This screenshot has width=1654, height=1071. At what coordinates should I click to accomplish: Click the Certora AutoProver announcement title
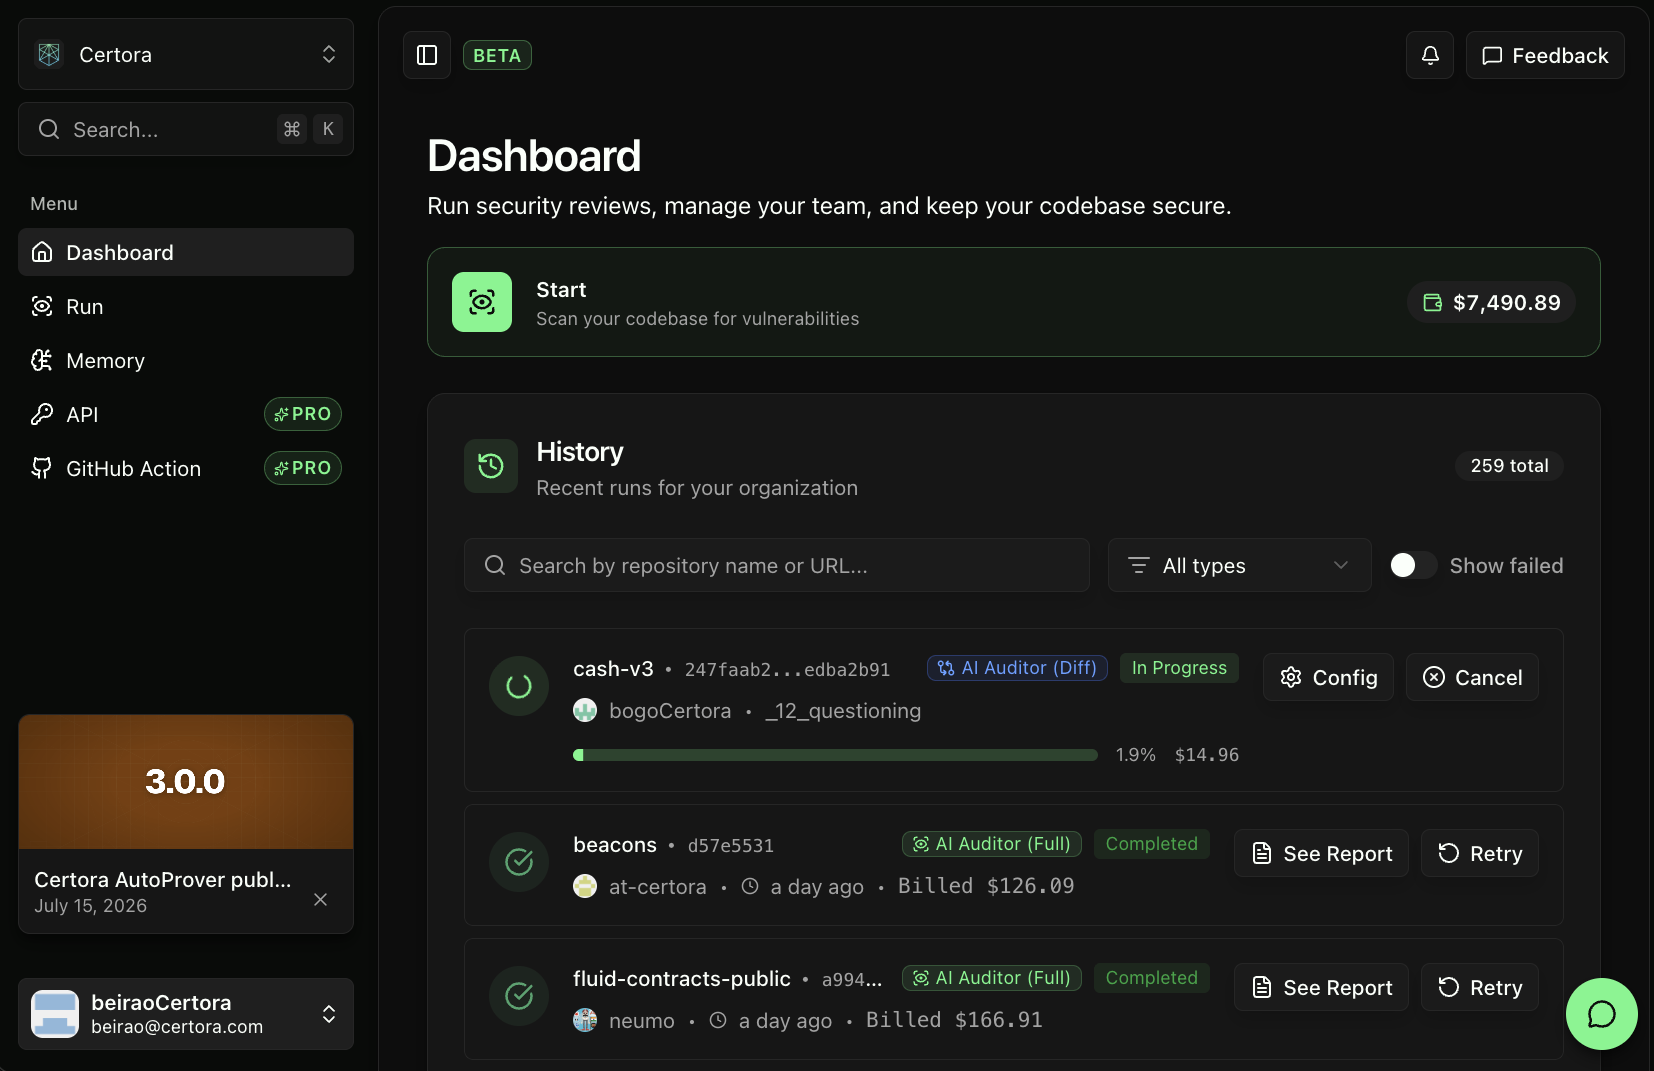tap(163, 879)
